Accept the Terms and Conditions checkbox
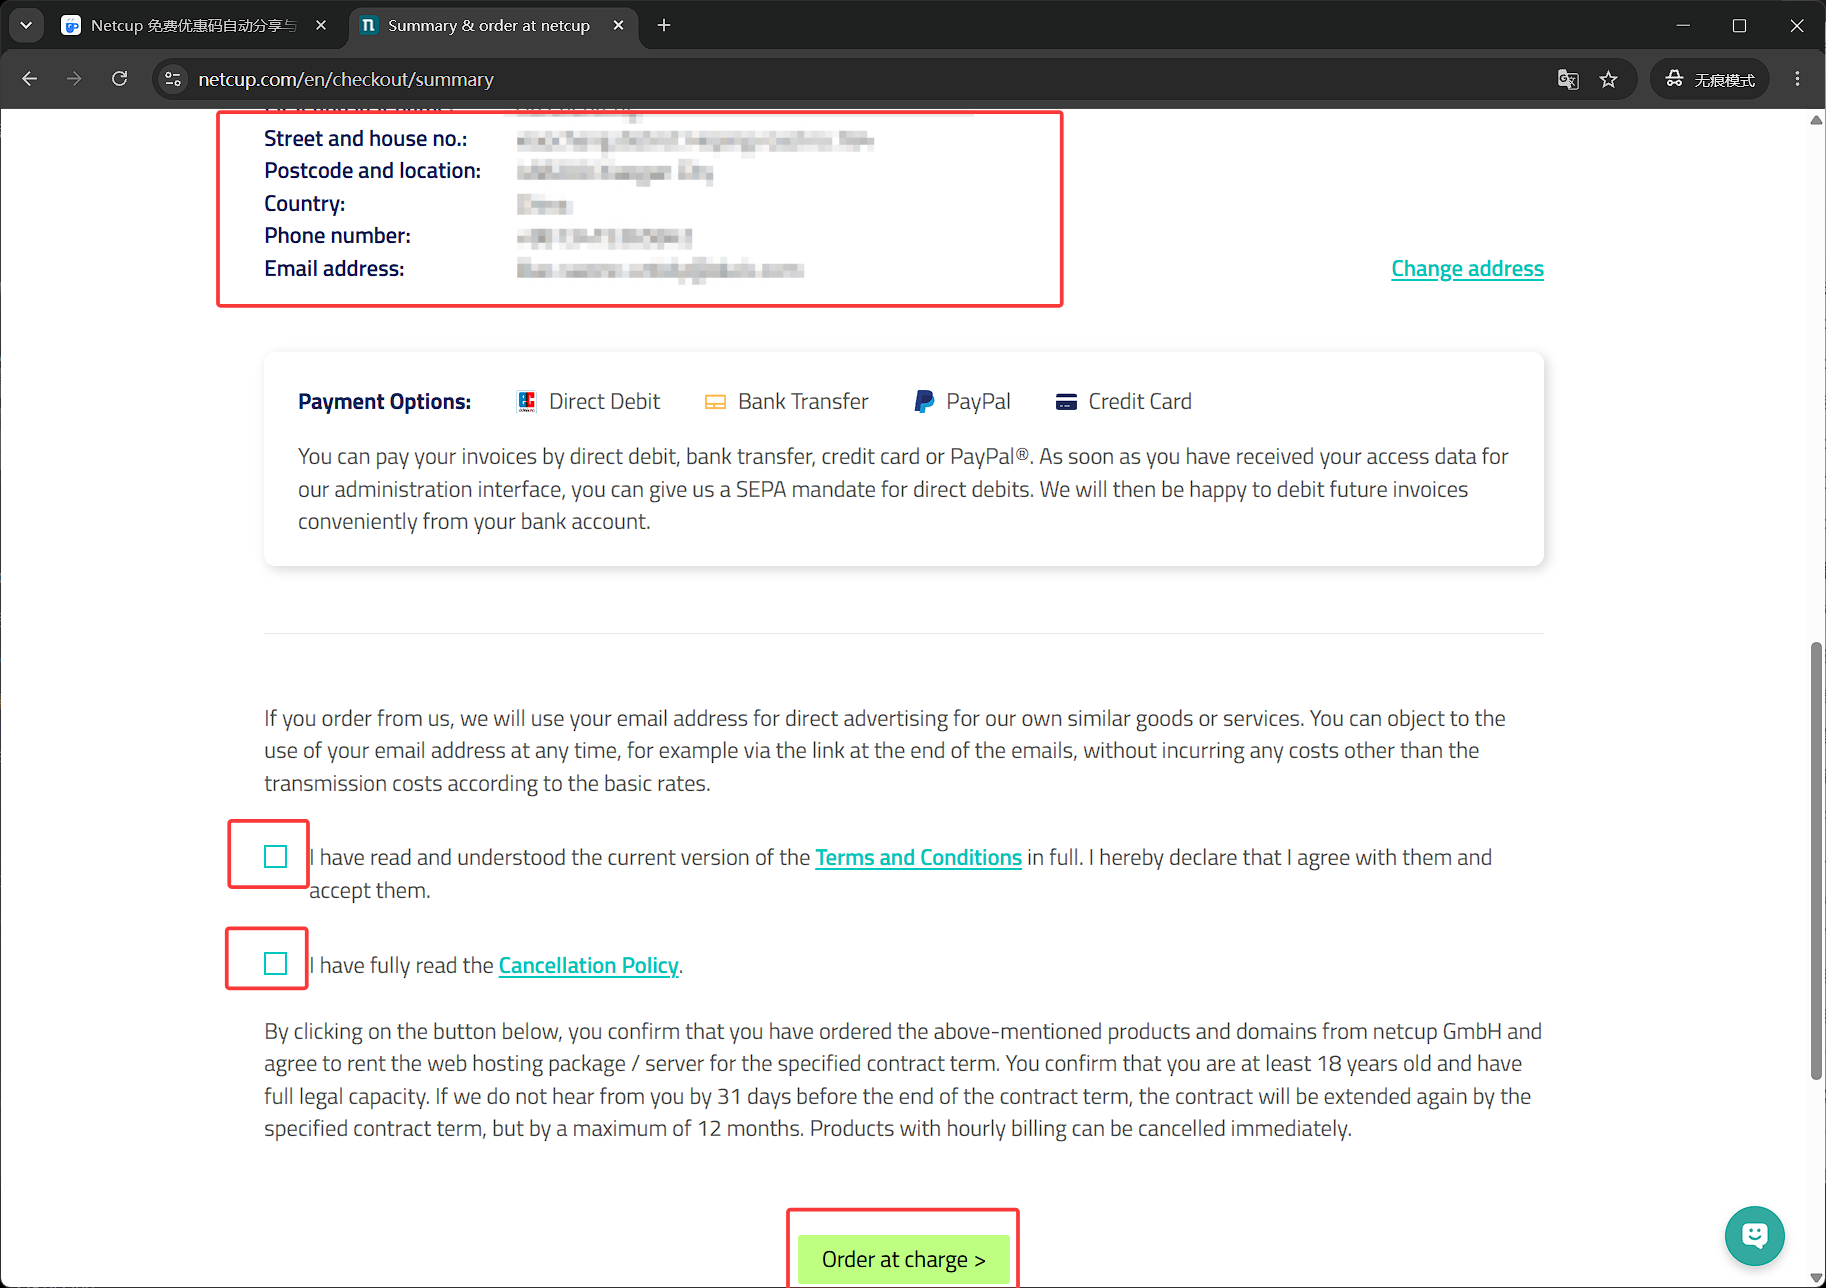Viewport: 1826px width, 1288px height. [x=276, y=857]
